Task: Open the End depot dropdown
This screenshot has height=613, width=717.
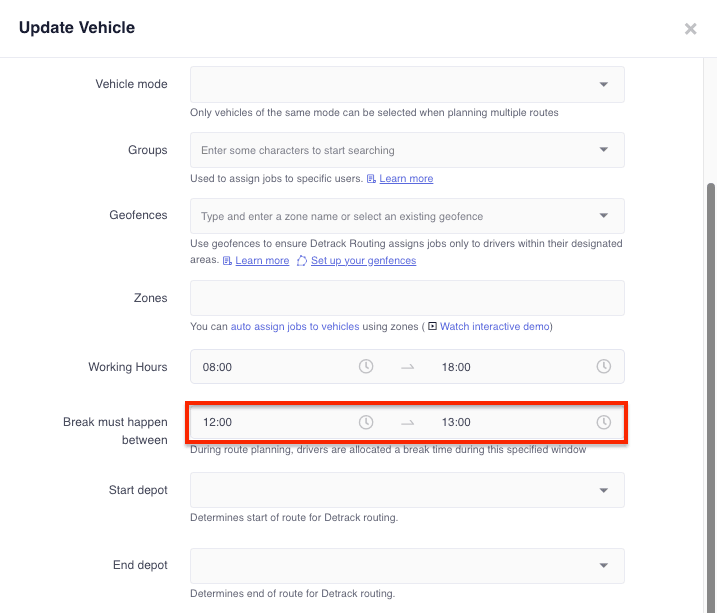Action: [407, 566]
